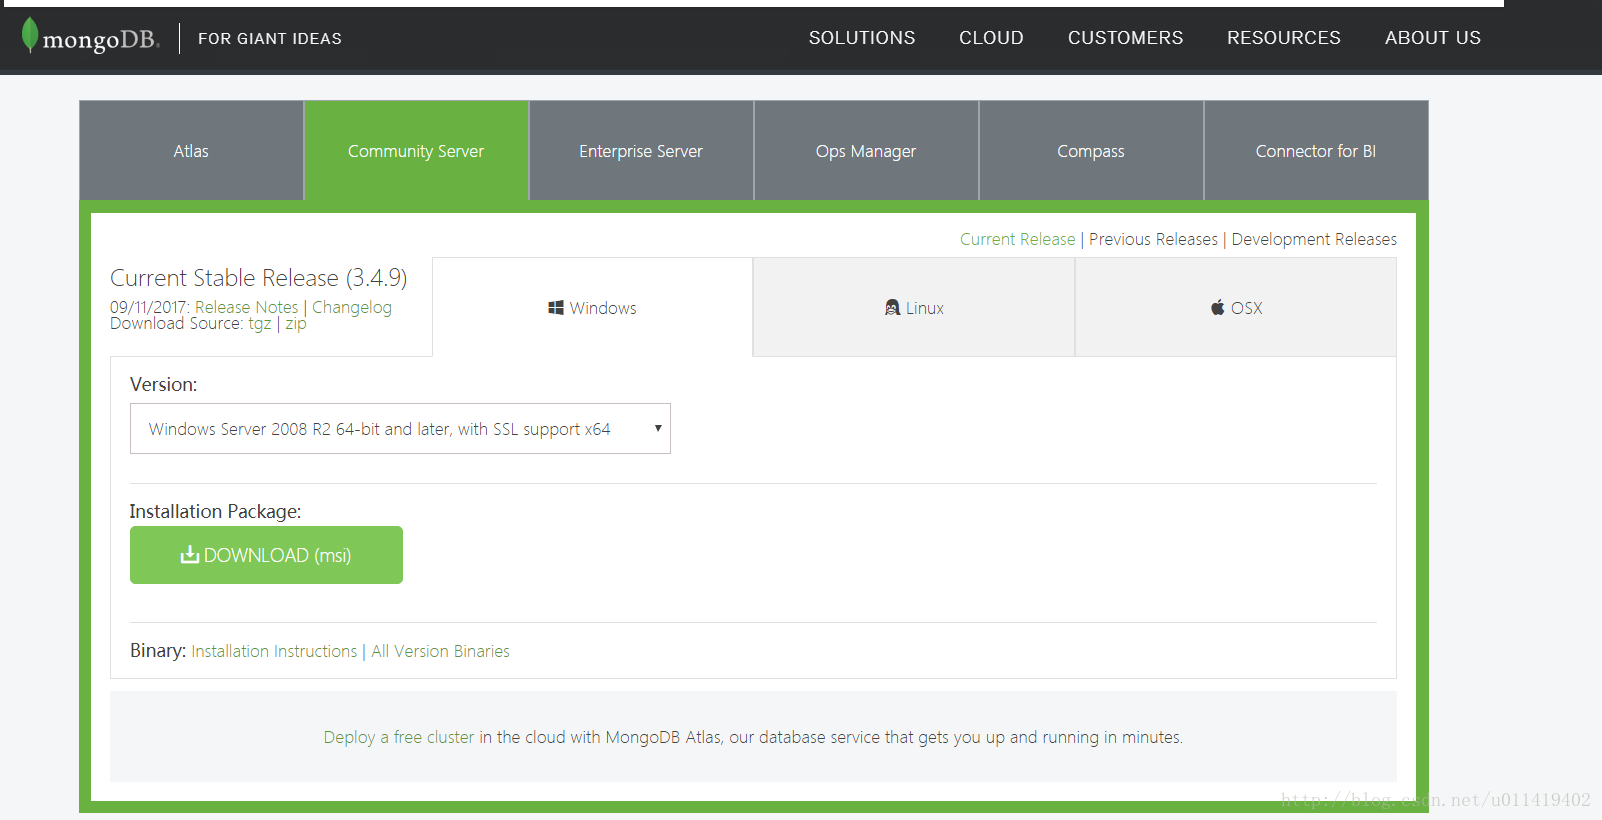
Task: Switch to the Enterprise Server tab
Action: 641,151
